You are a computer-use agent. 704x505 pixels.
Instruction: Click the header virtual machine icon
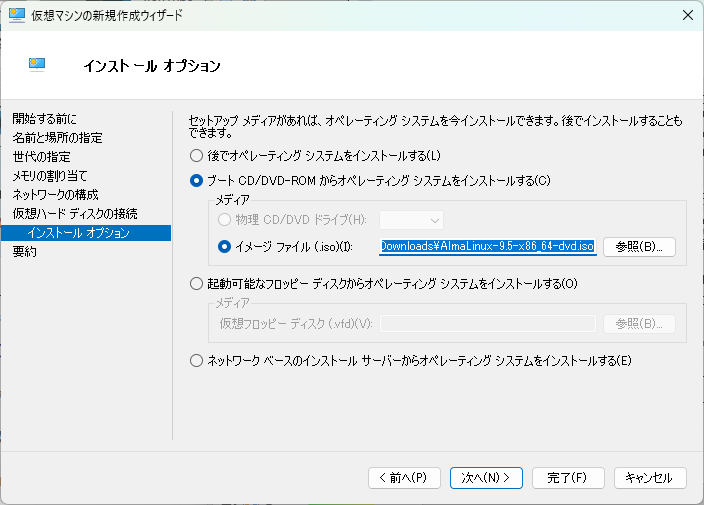click(x=38, y=65)
